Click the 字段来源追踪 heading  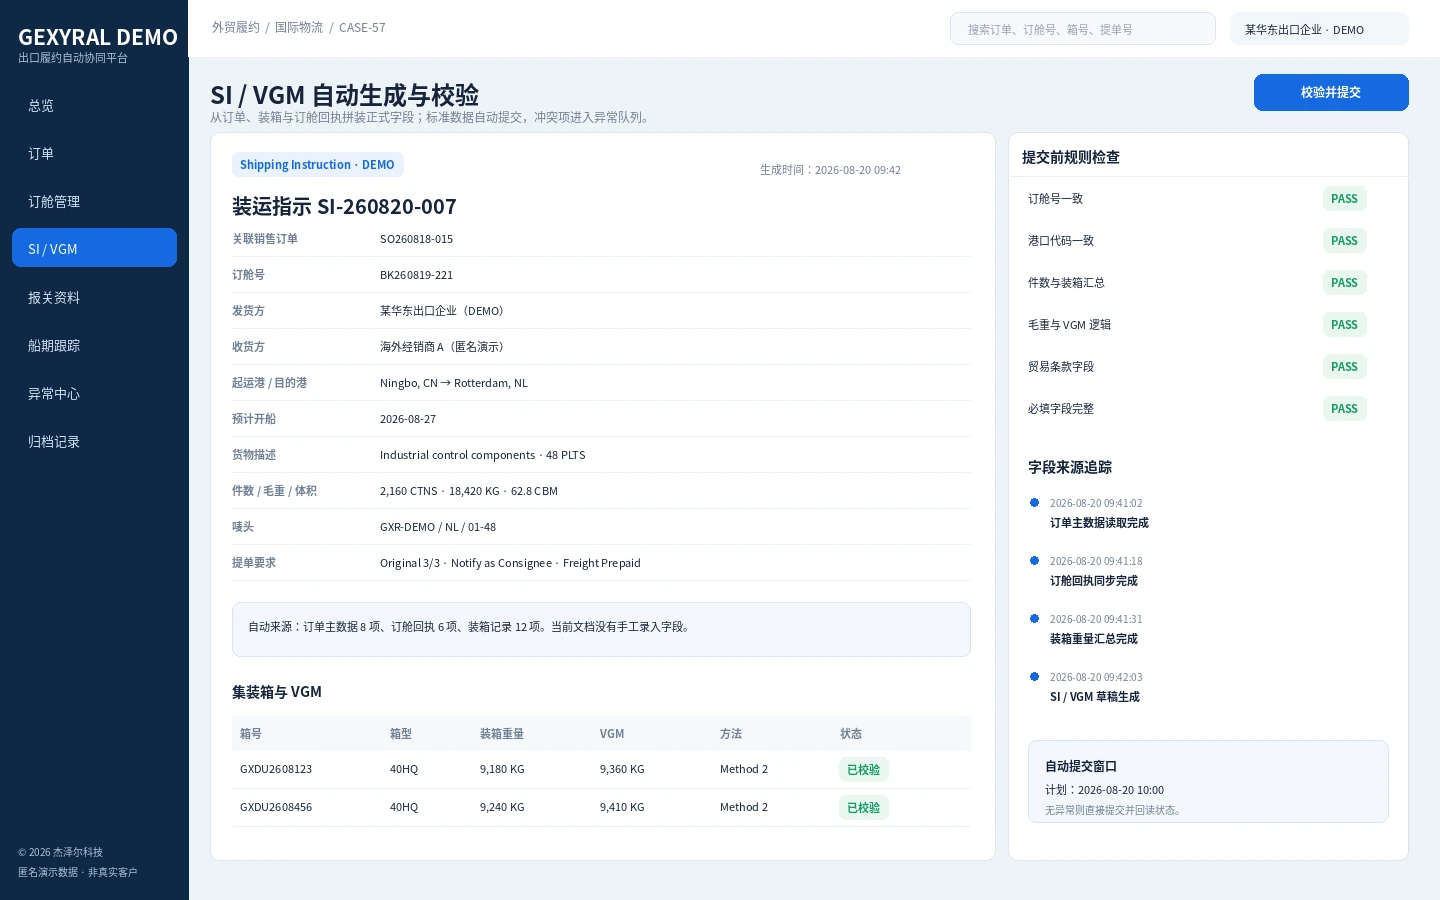1070,467
